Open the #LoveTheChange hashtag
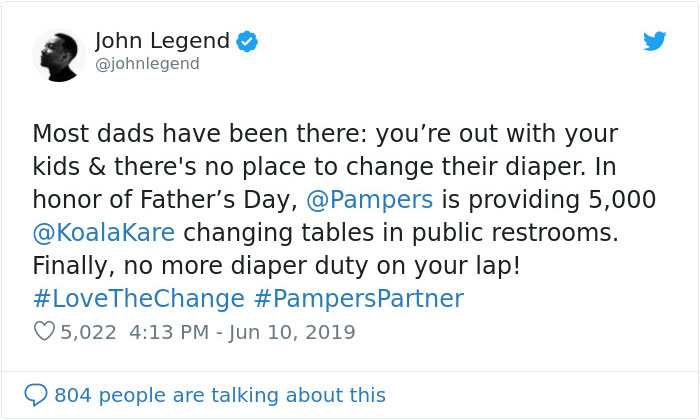The width and height of the screenshot is (700, 420). pos(138,298)
